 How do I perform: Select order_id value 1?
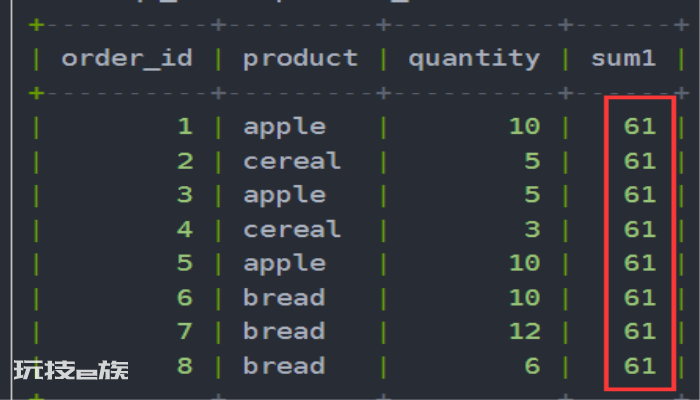click(x=185, y=126)
